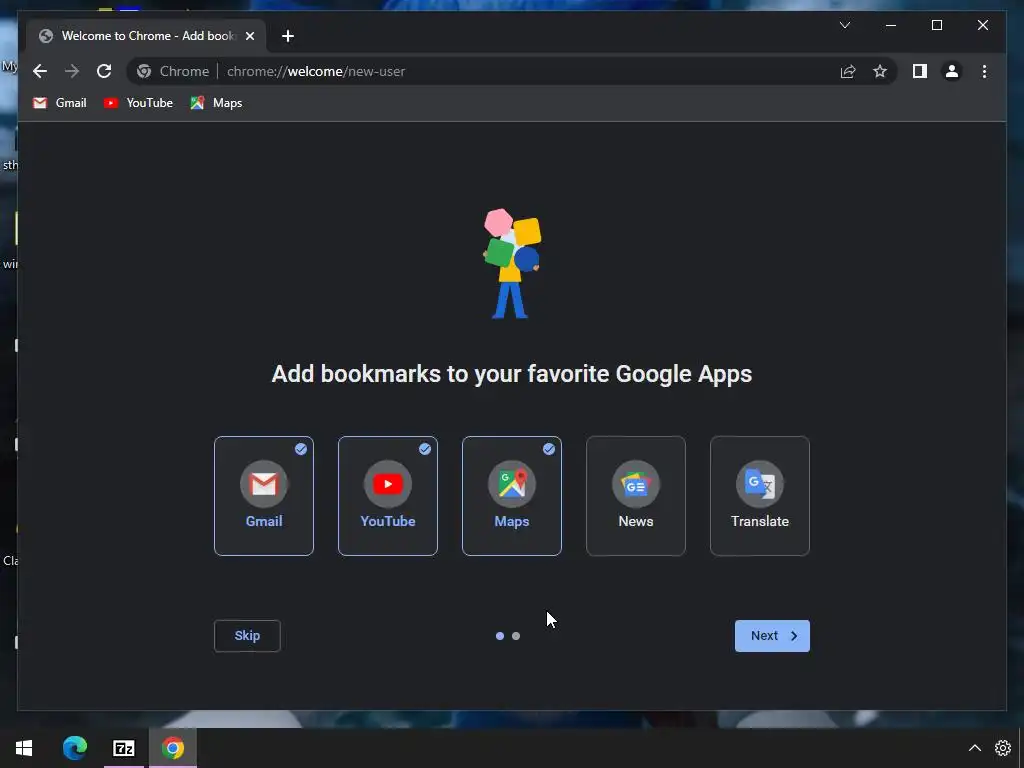The width and height of the screenshot is (1024, 768).
Task: Click the Chrome site info chip in the address bar
Action: [174, 71]
